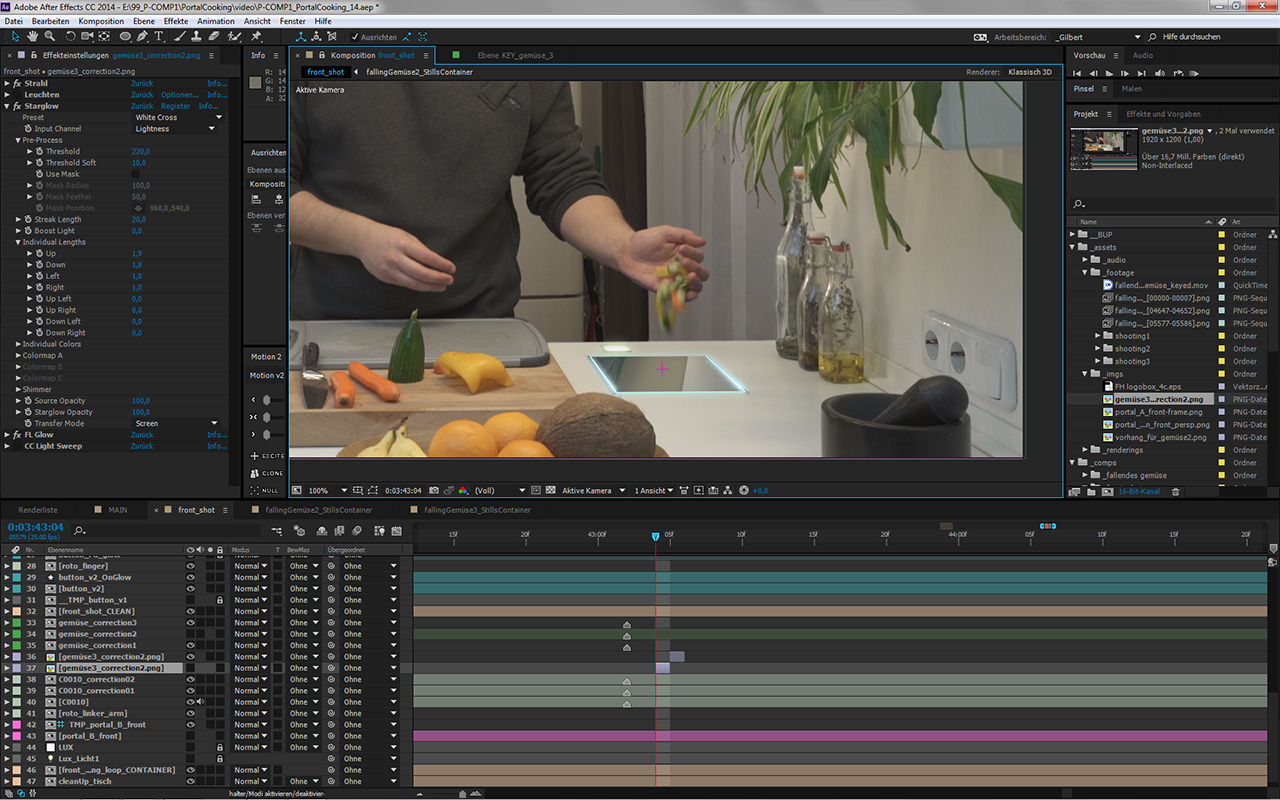Open the Komposition menu
This screenshot has height=800, width=1280.
coord(100,21)
